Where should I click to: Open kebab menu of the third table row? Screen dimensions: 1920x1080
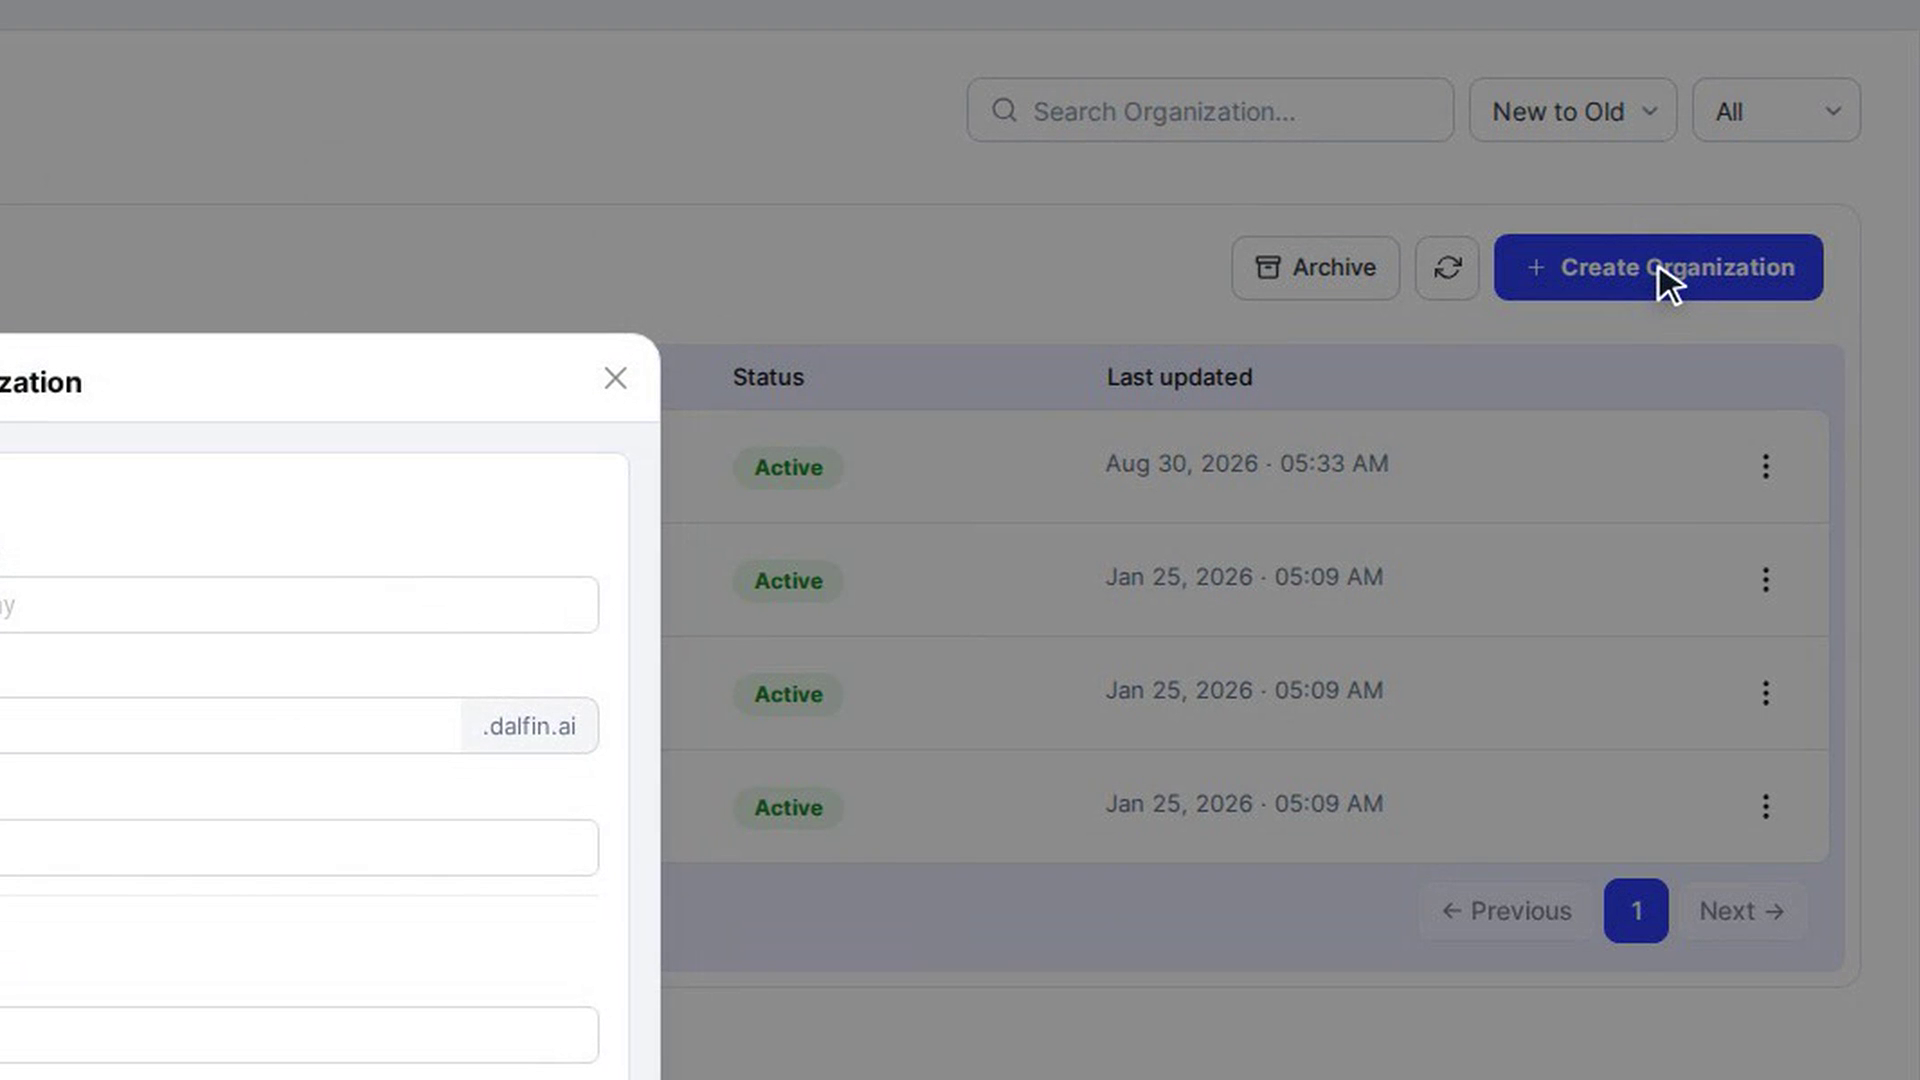click(1765, 693)
